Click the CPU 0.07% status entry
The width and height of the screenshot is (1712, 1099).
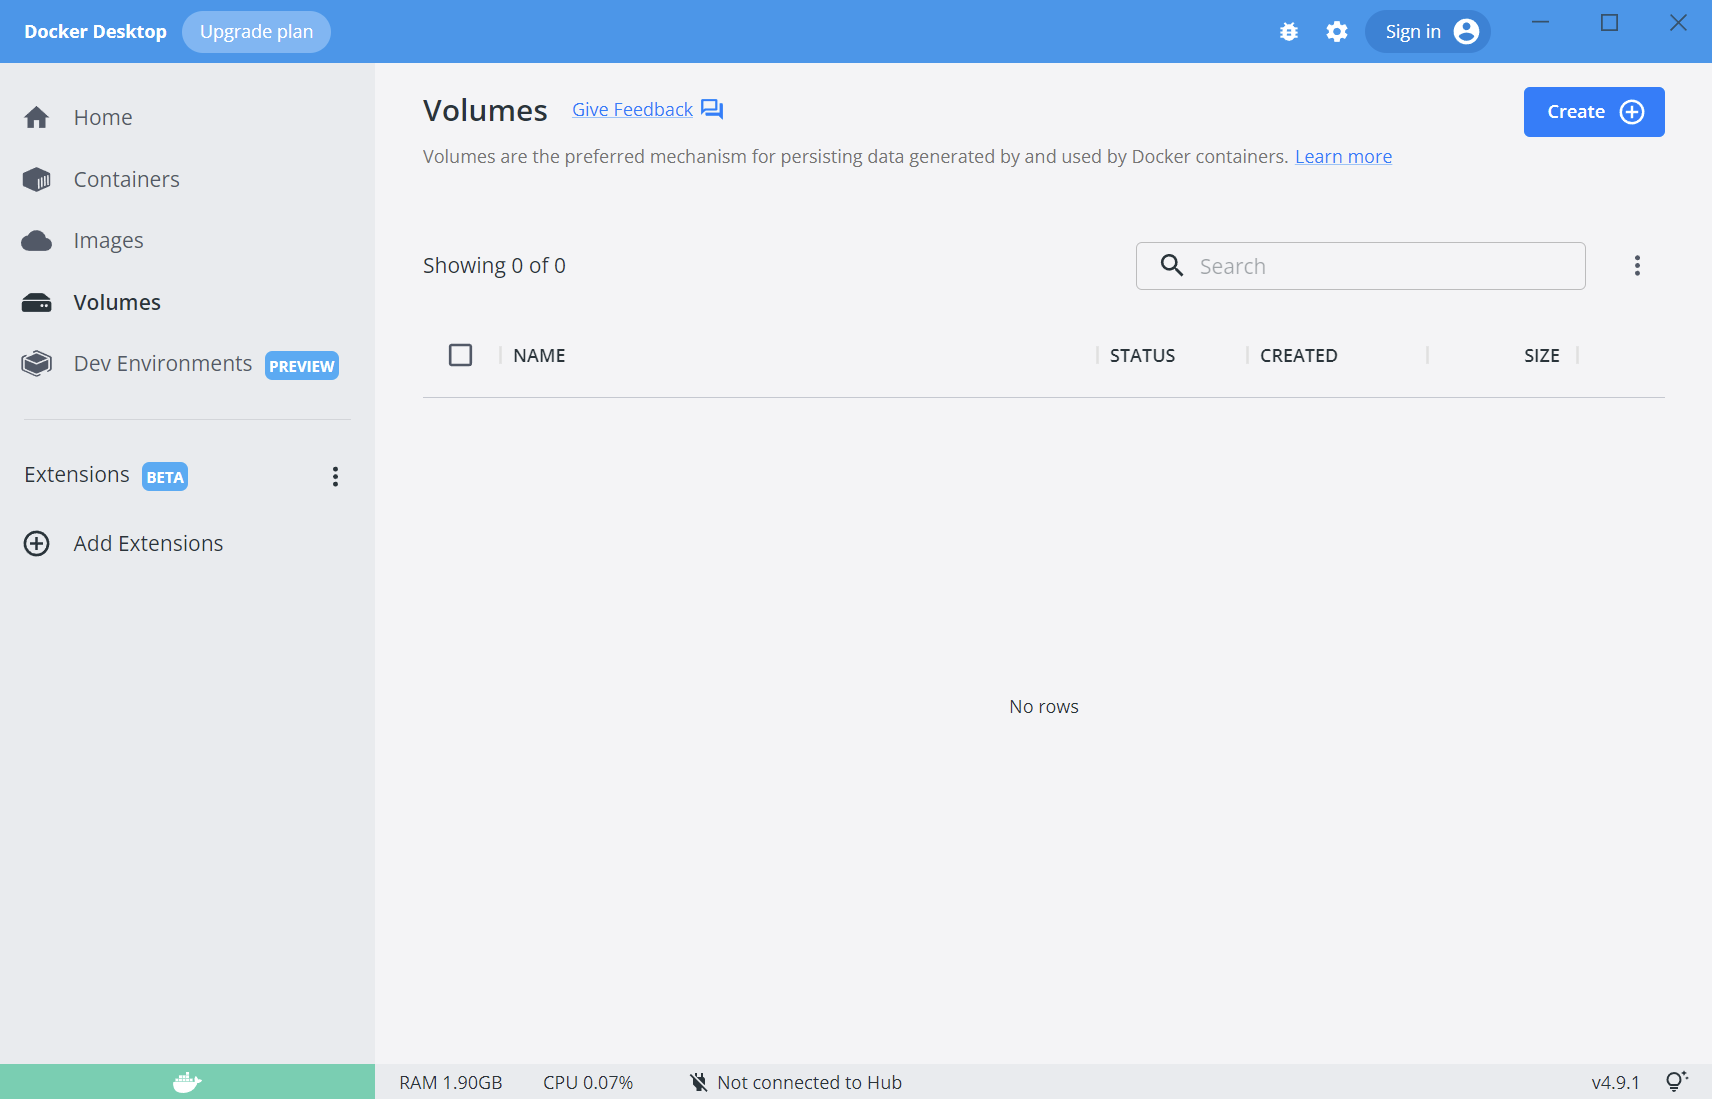click(588, 1082)
